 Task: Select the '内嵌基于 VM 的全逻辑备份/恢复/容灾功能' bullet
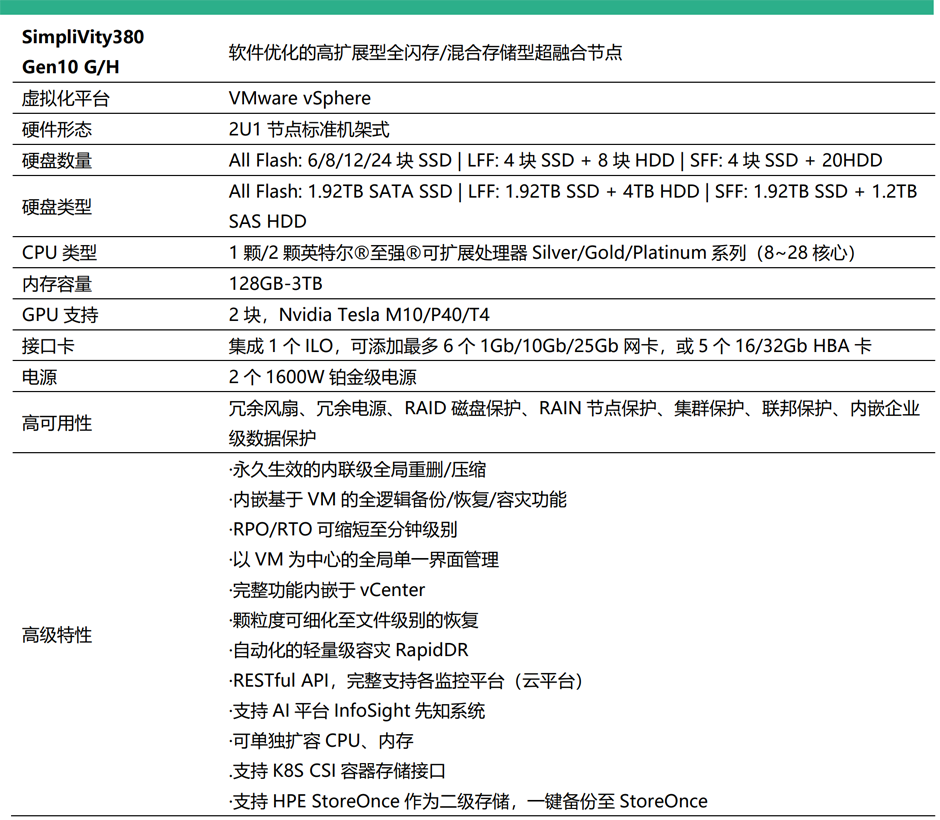point(397,500)
